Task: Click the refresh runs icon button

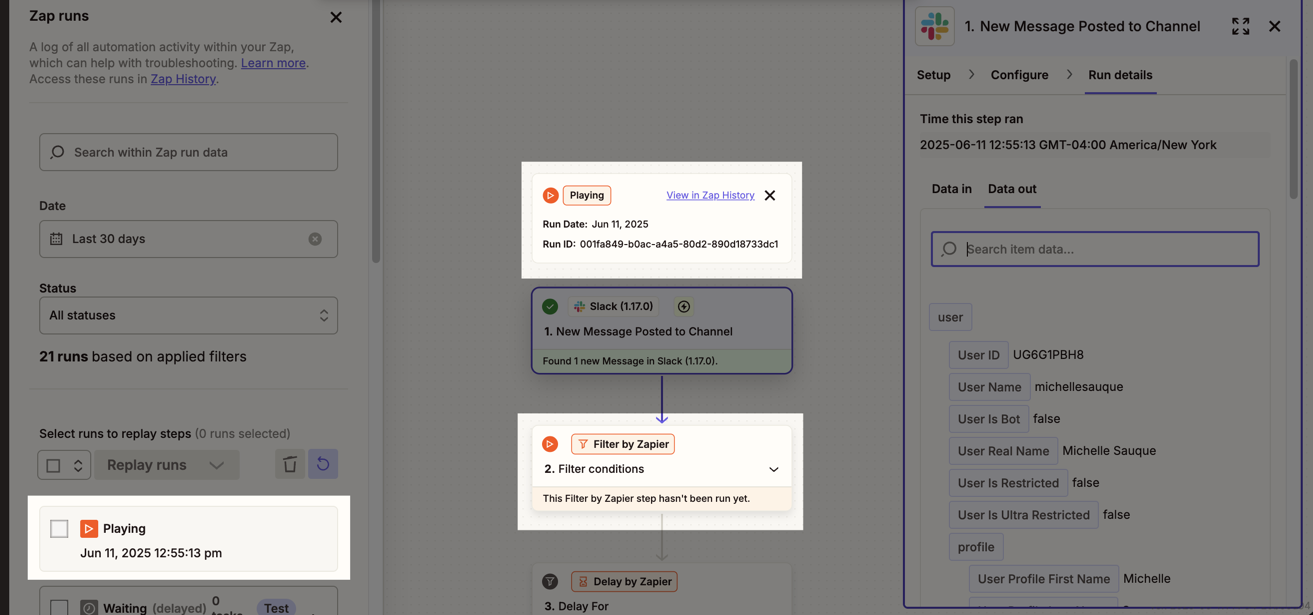Action: [323, 464]
